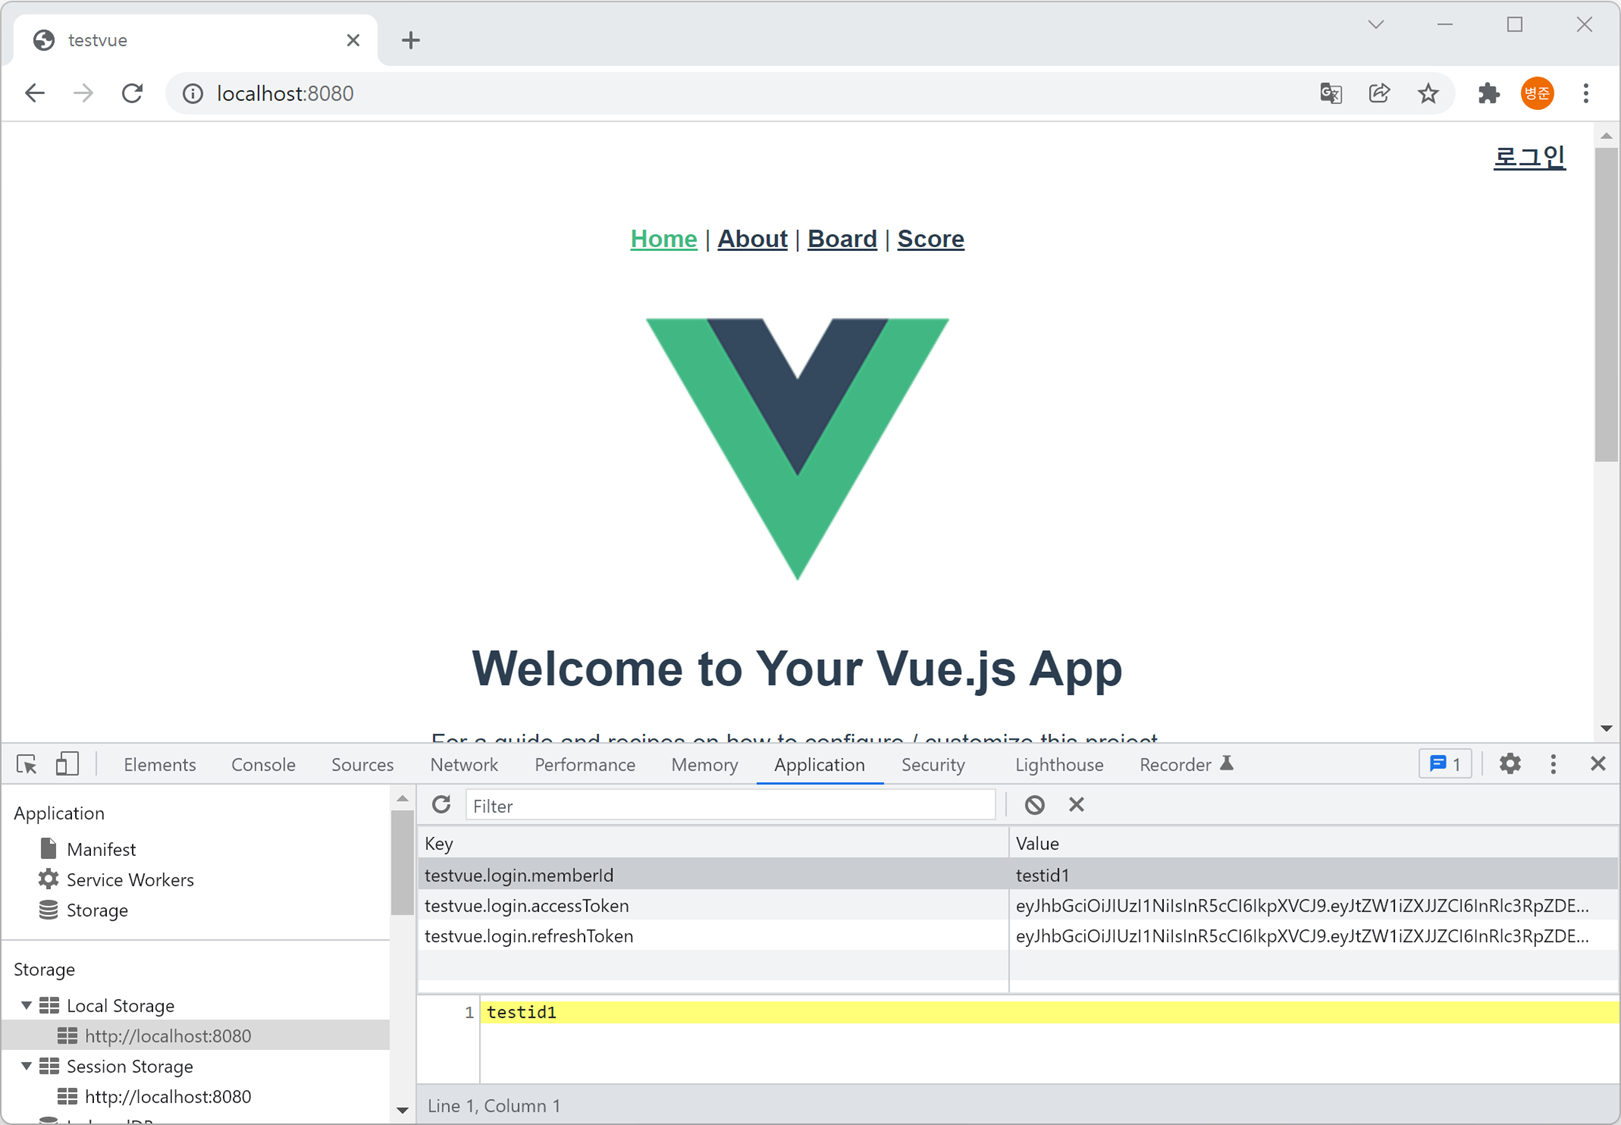Switch to the Memory tab
This screenshot has height=1125, width=1621.
point(705,765)
